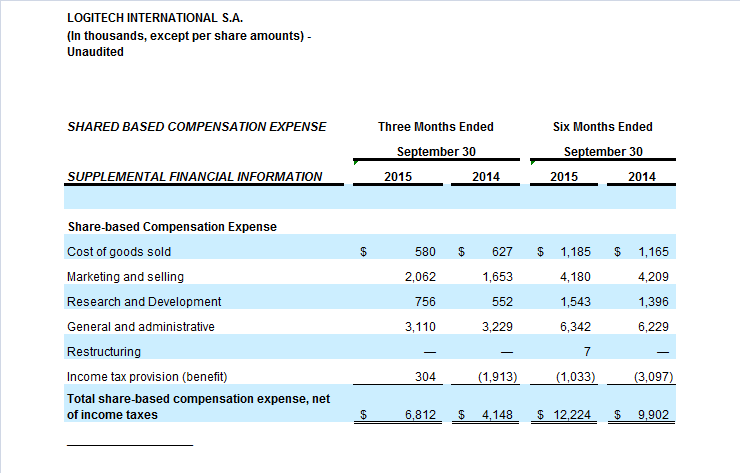Click the SHARED BASED COMPENSATION EXPENSE heading
The width and height of the screenshot is (740, 473).
[x=196, y=127]
